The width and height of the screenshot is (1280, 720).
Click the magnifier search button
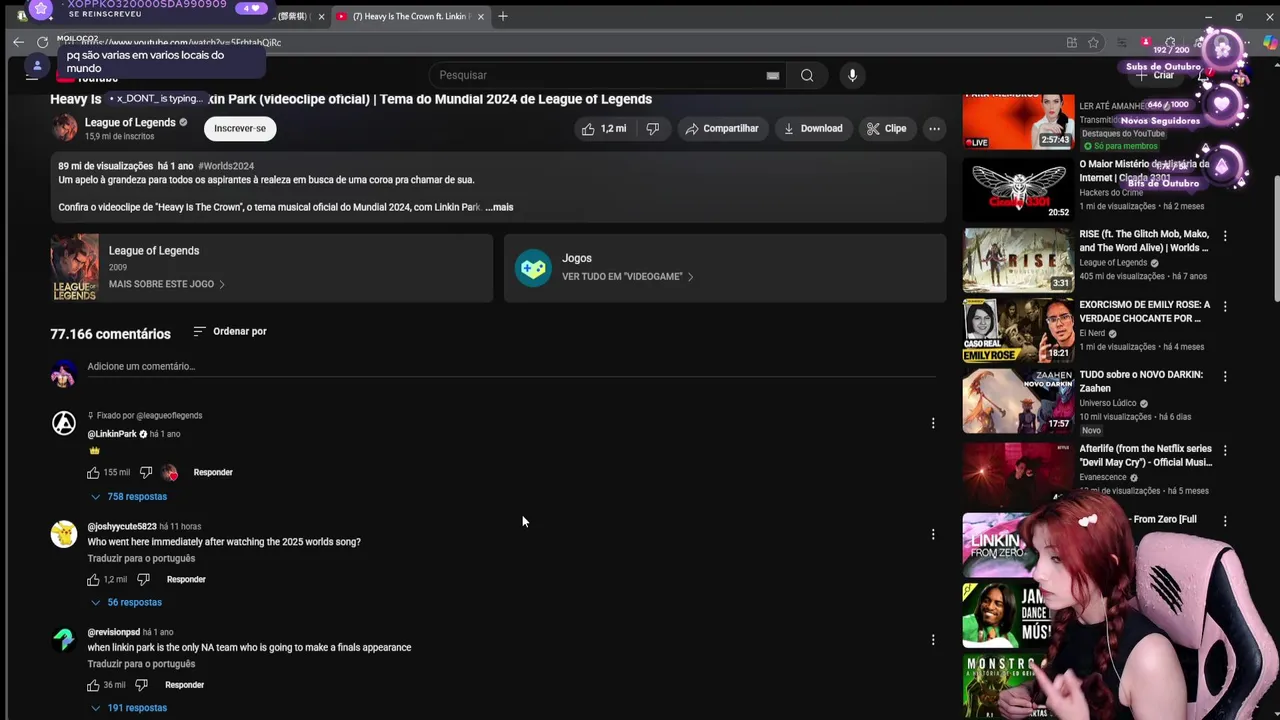(807, 75)
